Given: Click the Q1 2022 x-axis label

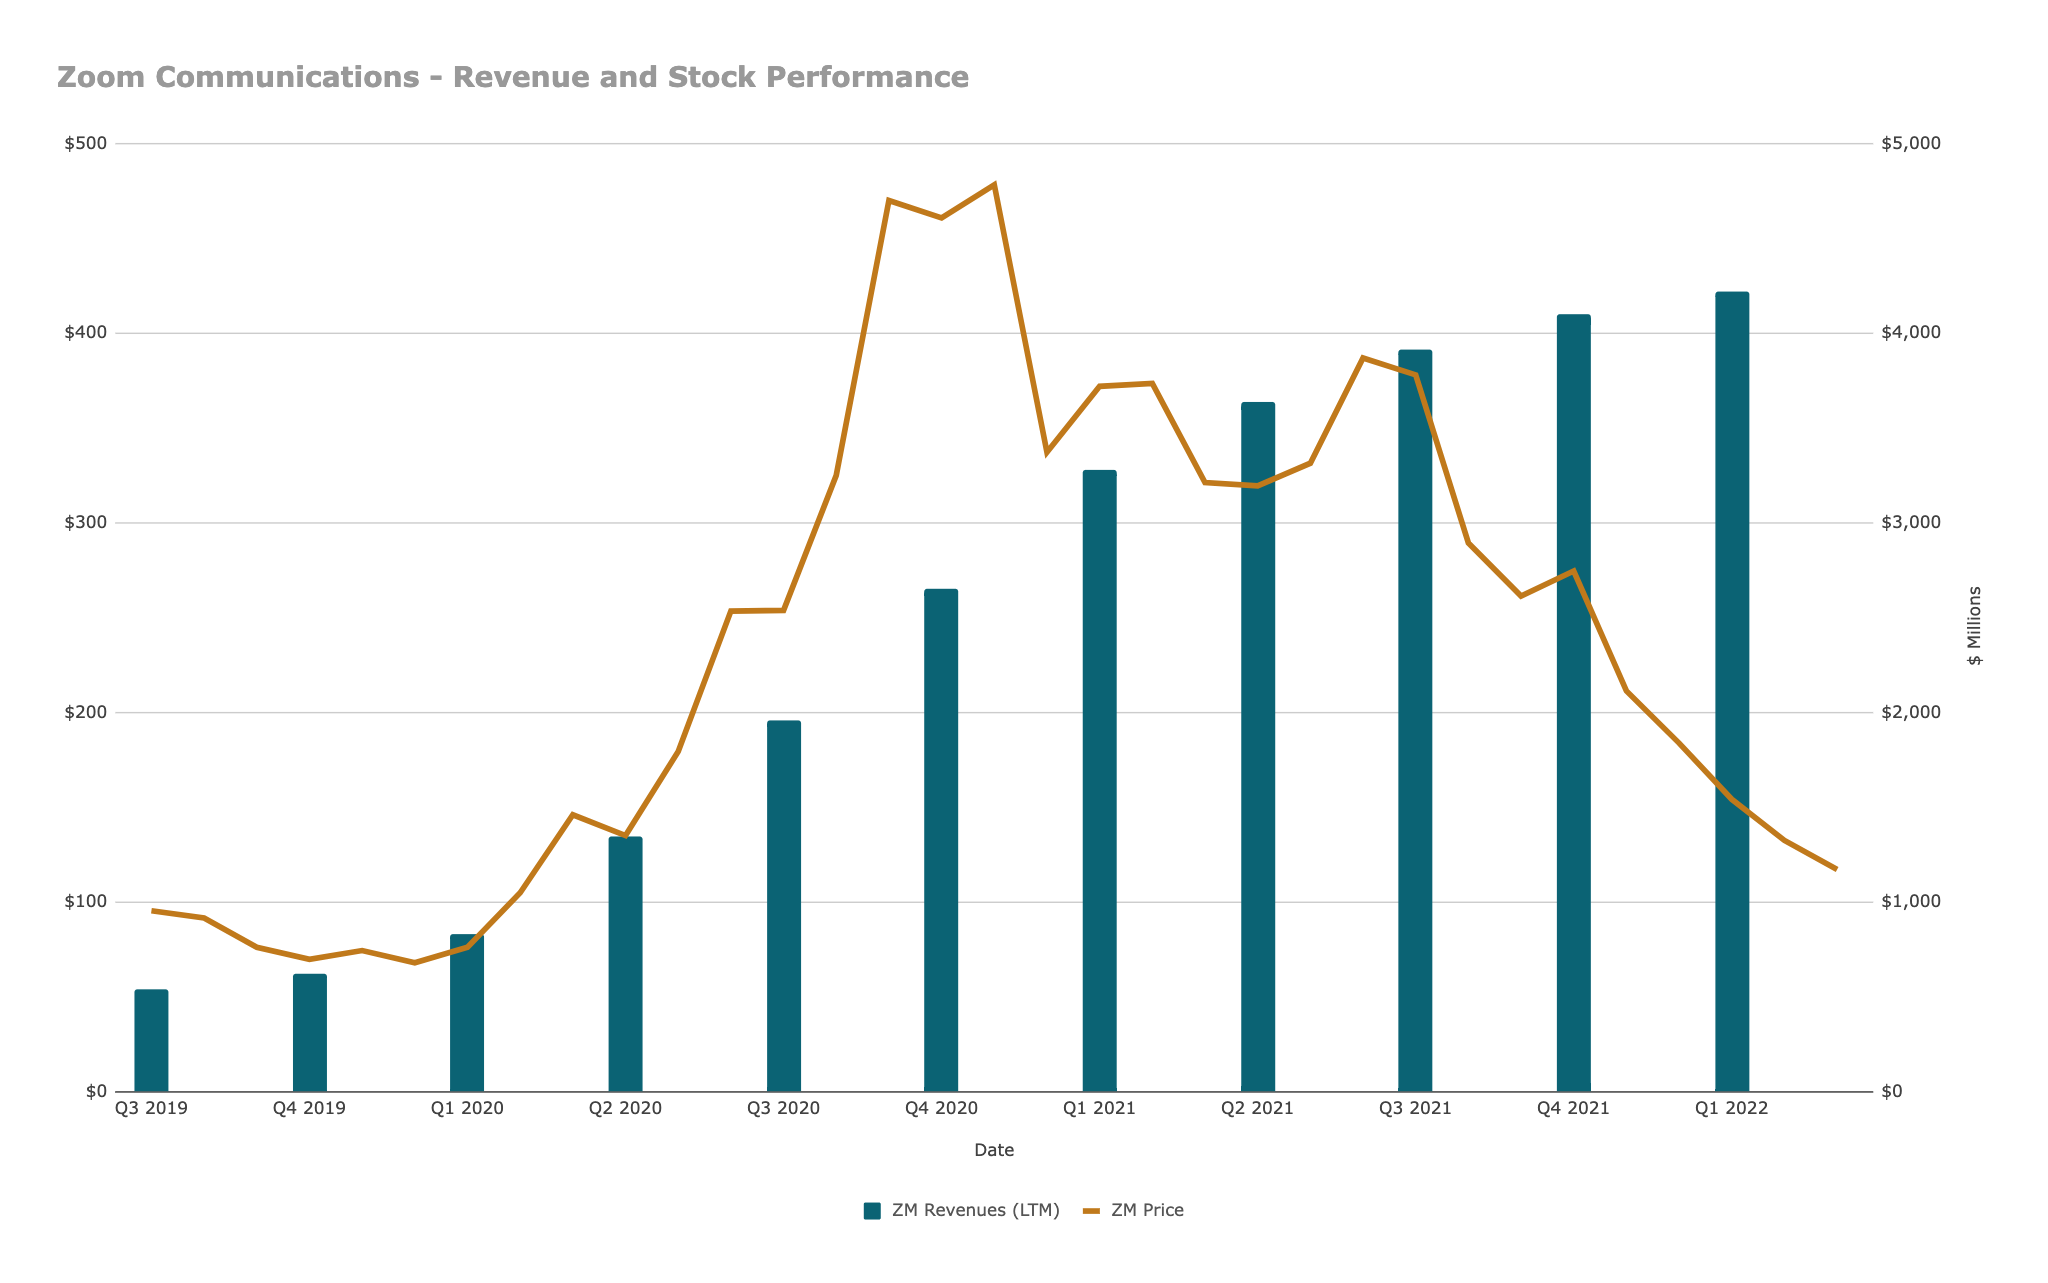Looking at the screenshot, I should [x=1732, y=1108].
